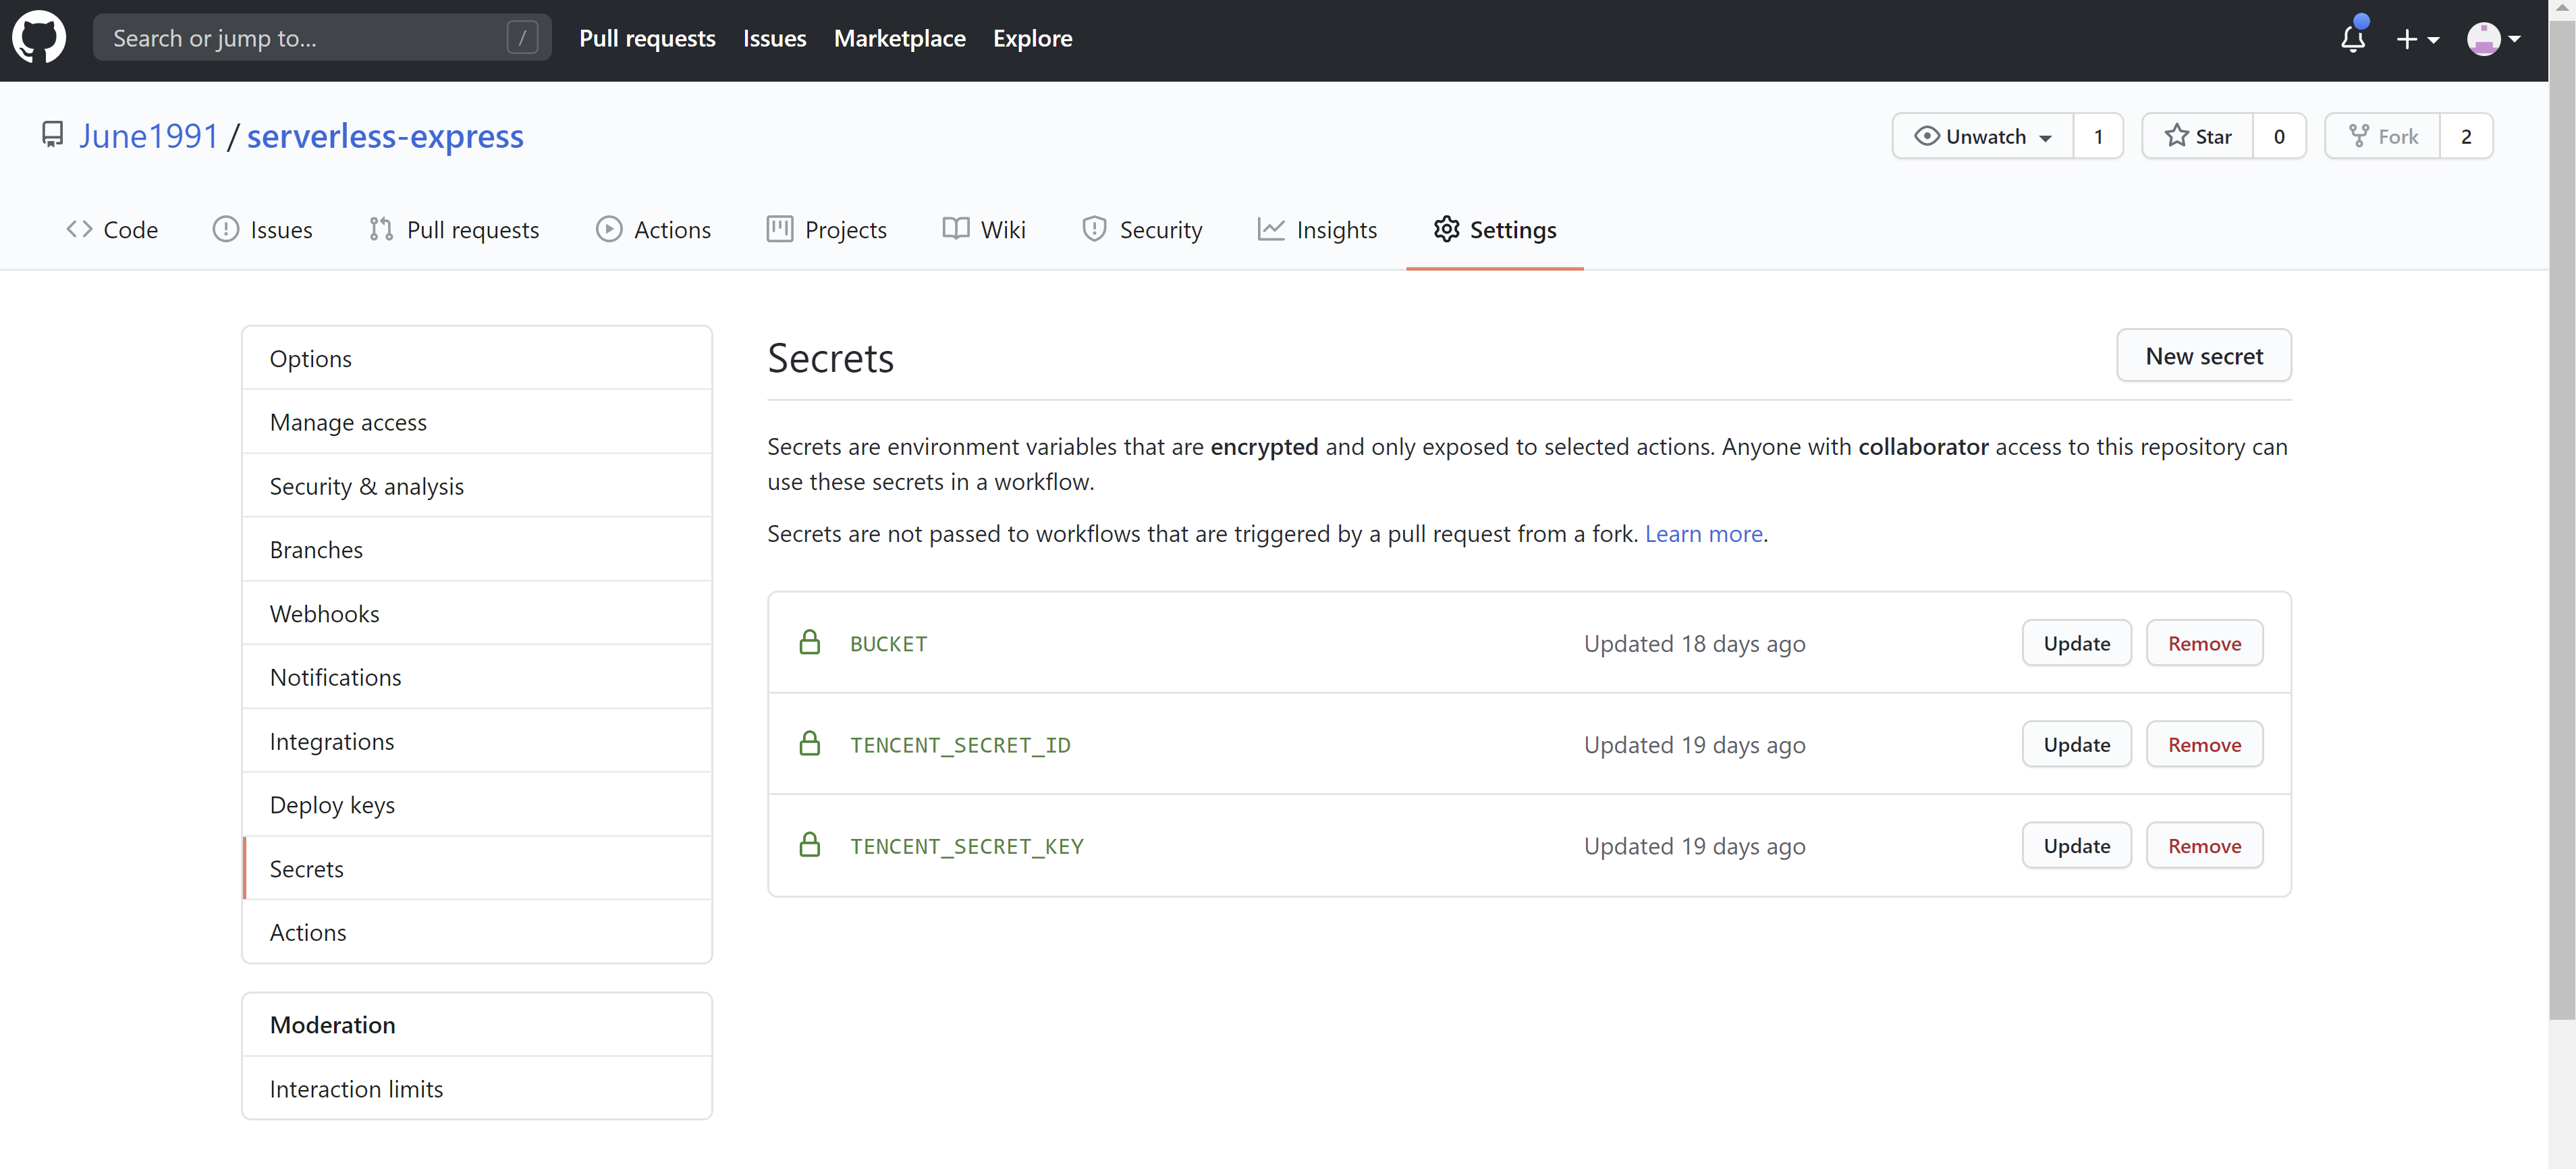Switch to the Projects tab
This screenshot has height=1169, width=2576.
(x=826, y=230)
